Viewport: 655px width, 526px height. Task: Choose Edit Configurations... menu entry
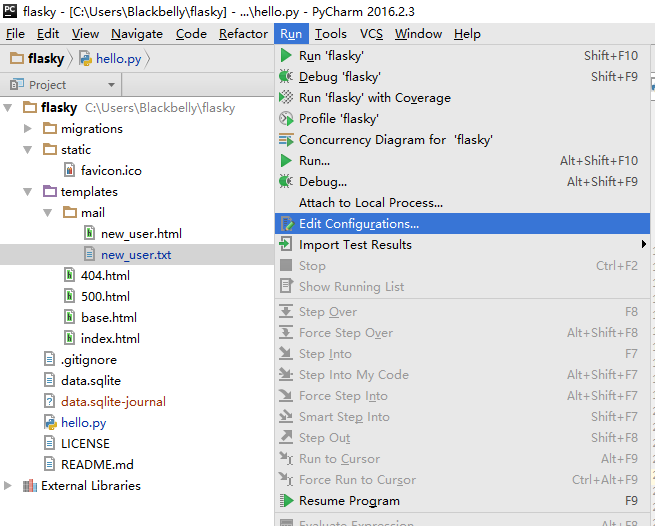[x=462, y=224]
